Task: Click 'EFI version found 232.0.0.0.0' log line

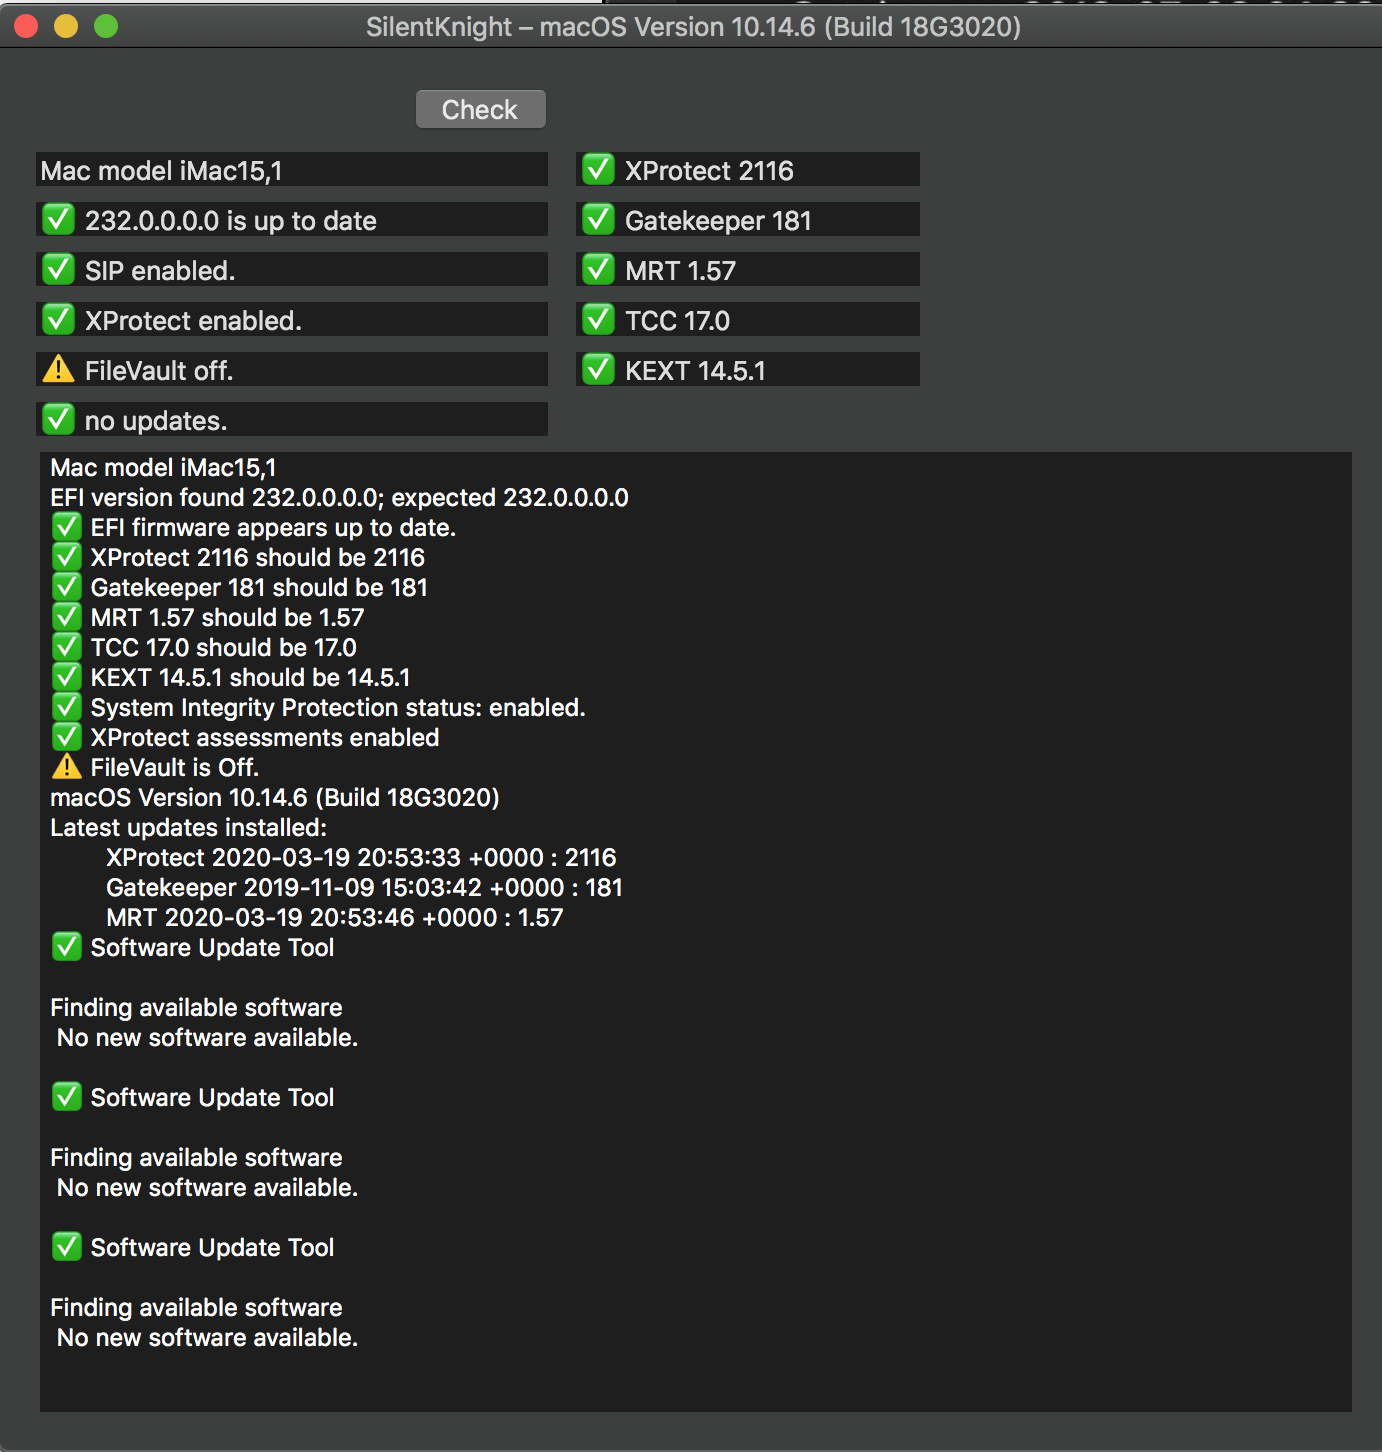Action: pyautogui.click(x=339, y=497)
